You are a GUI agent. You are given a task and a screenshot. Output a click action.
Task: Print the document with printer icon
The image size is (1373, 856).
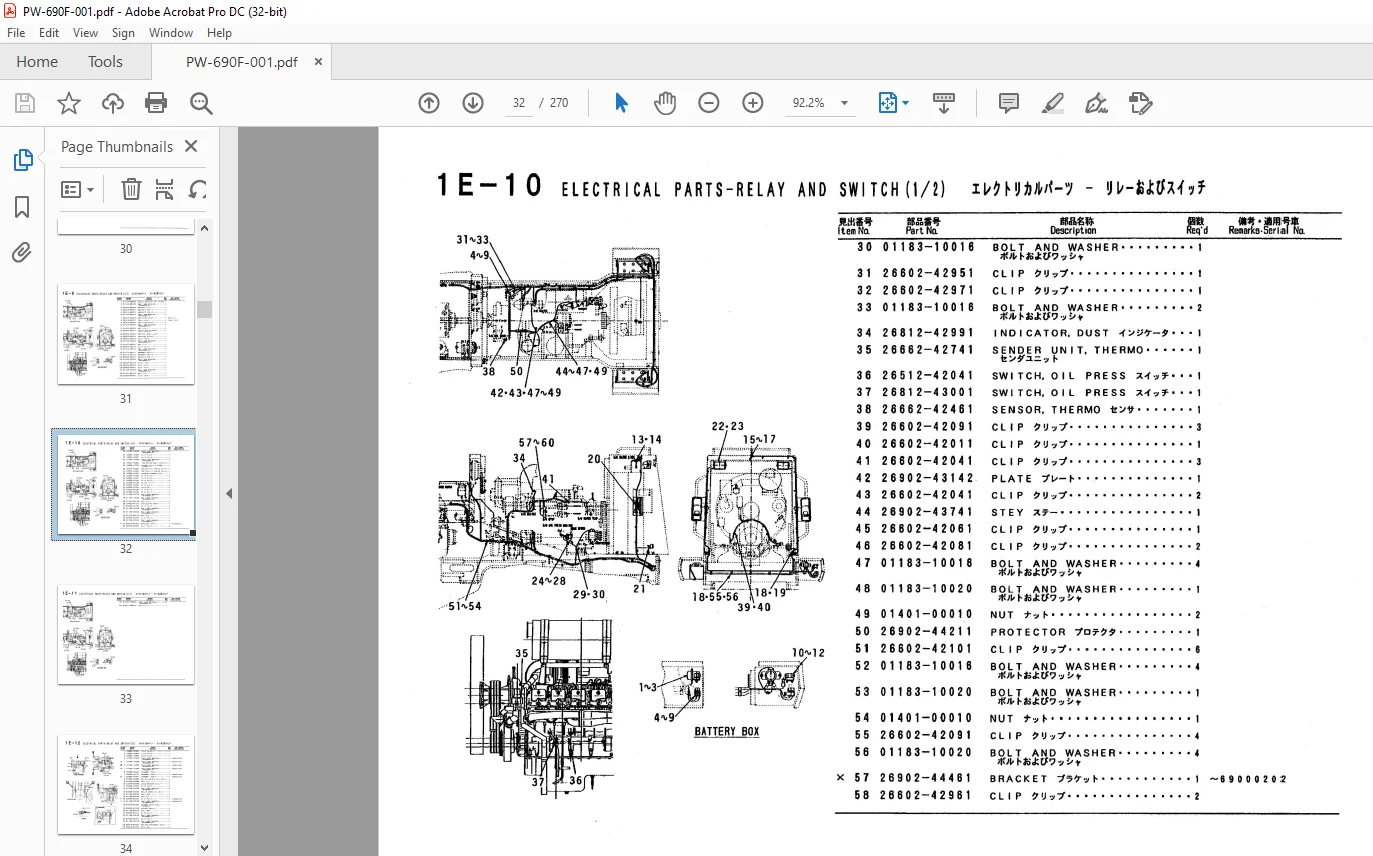(x=156, y=103)
